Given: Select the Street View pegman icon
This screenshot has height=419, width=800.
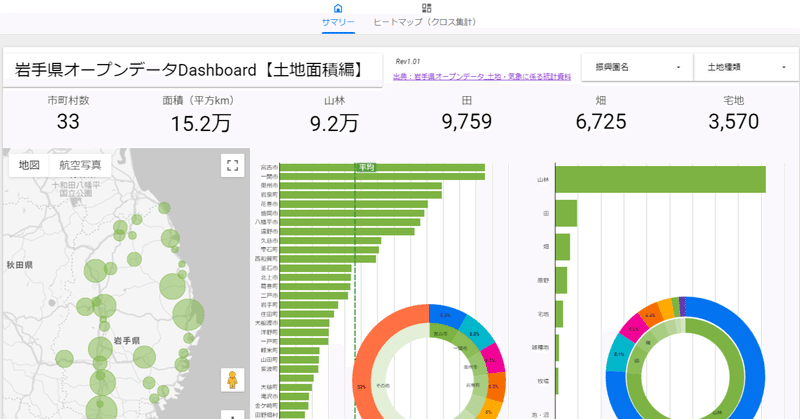Looking at the screenshot, I should pyautogui.click(x=232, y=380).
